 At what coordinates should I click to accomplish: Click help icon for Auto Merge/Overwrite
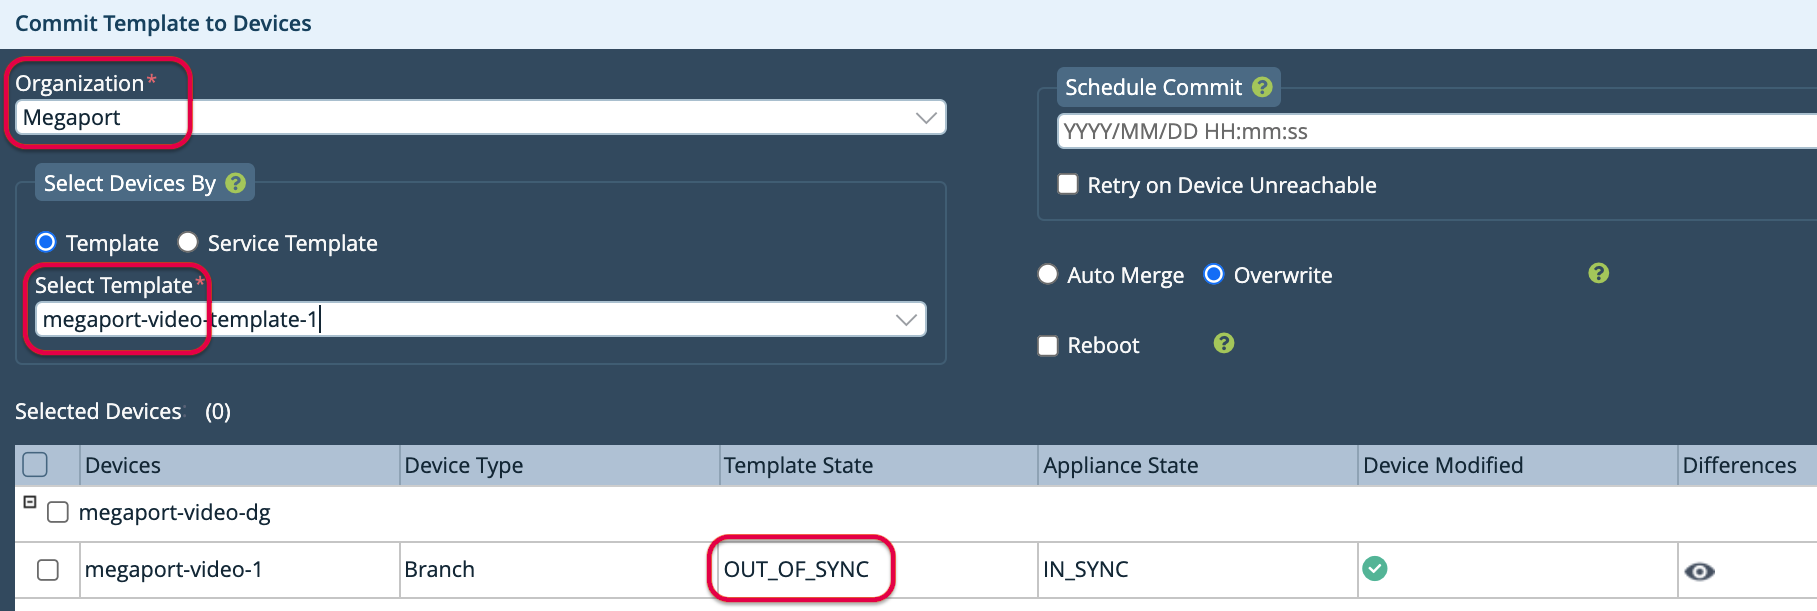(x=1598, y=273)
